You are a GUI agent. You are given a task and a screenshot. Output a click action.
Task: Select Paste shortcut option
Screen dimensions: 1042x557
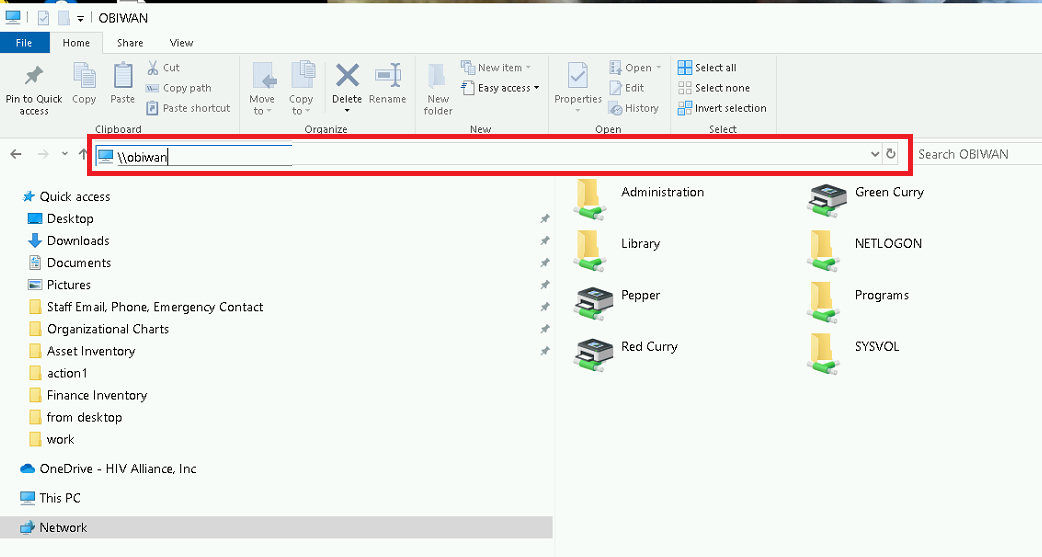point(188,108)
